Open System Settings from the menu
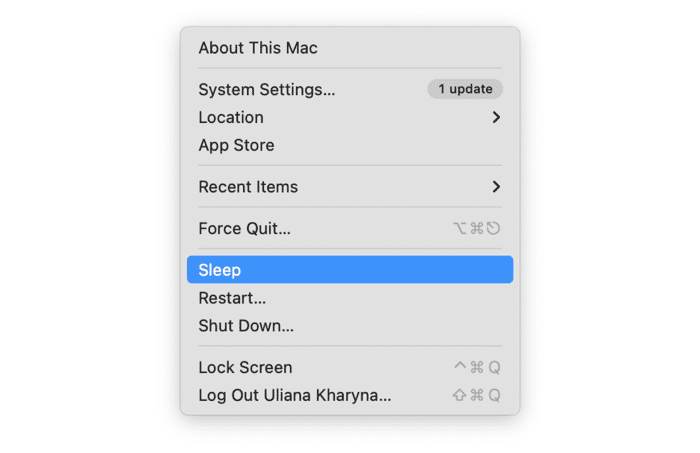Image resolution: width=700 pixels, height=453 pixels. [x=267, y=89]
